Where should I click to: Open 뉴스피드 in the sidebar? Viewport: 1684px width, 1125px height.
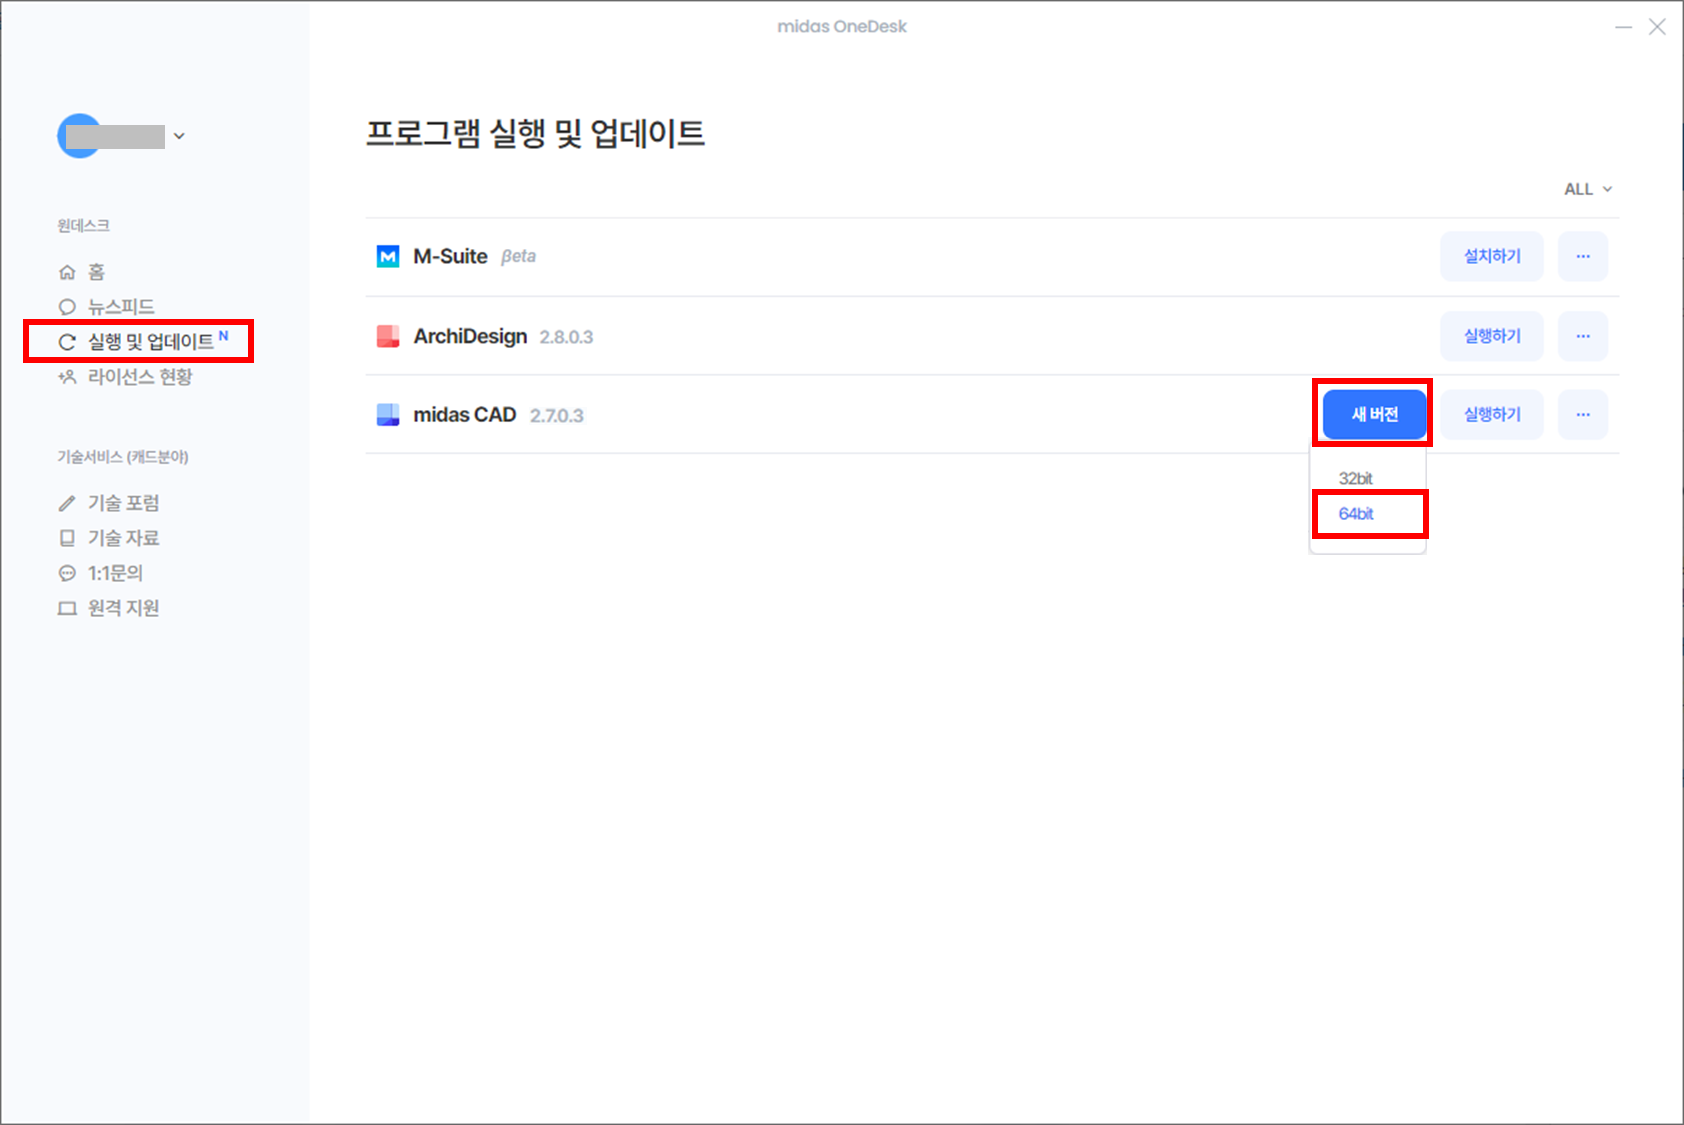pos(121,307)
